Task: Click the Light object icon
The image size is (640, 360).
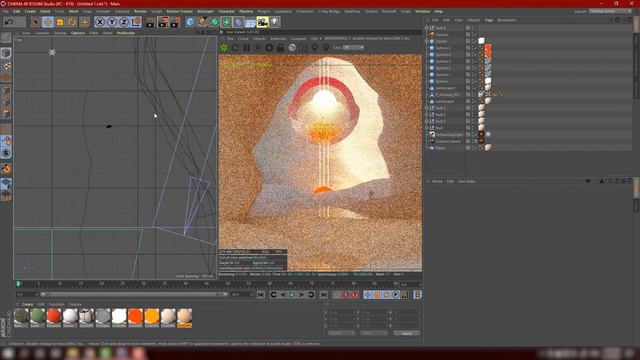Action: tap(275, 22)
